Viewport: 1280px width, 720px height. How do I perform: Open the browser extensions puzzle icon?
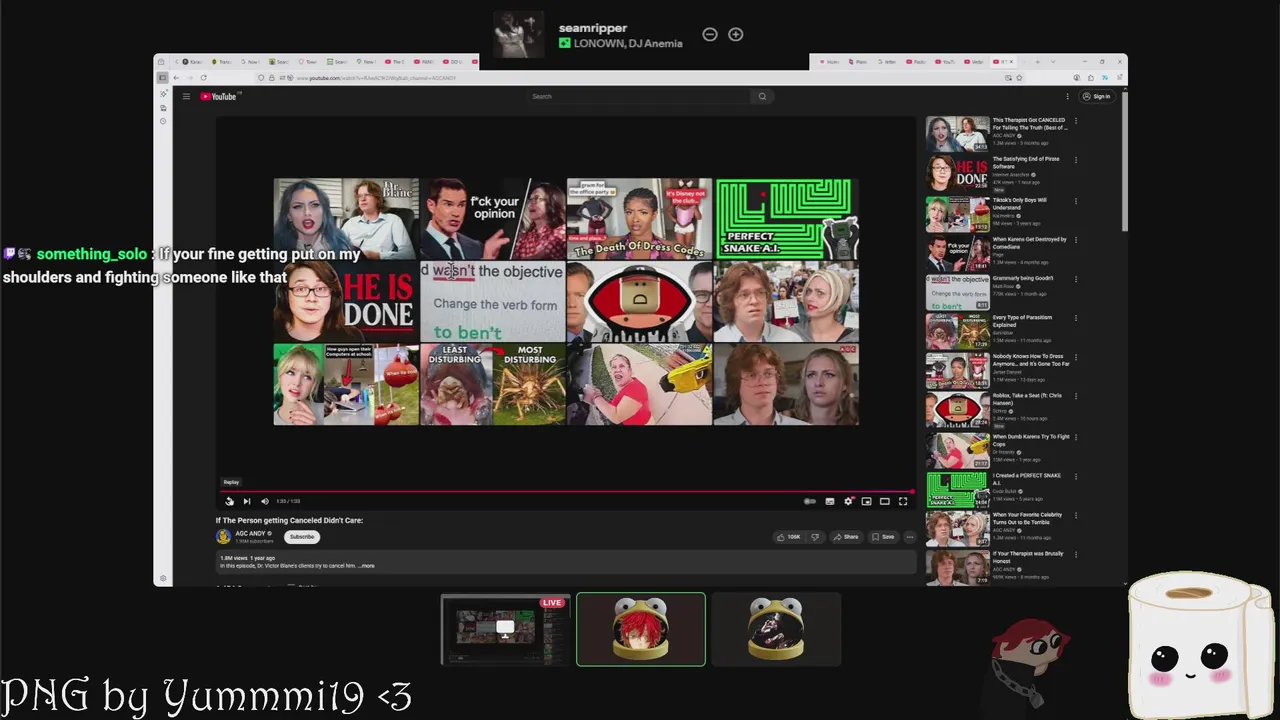[x=1091, y=78]
